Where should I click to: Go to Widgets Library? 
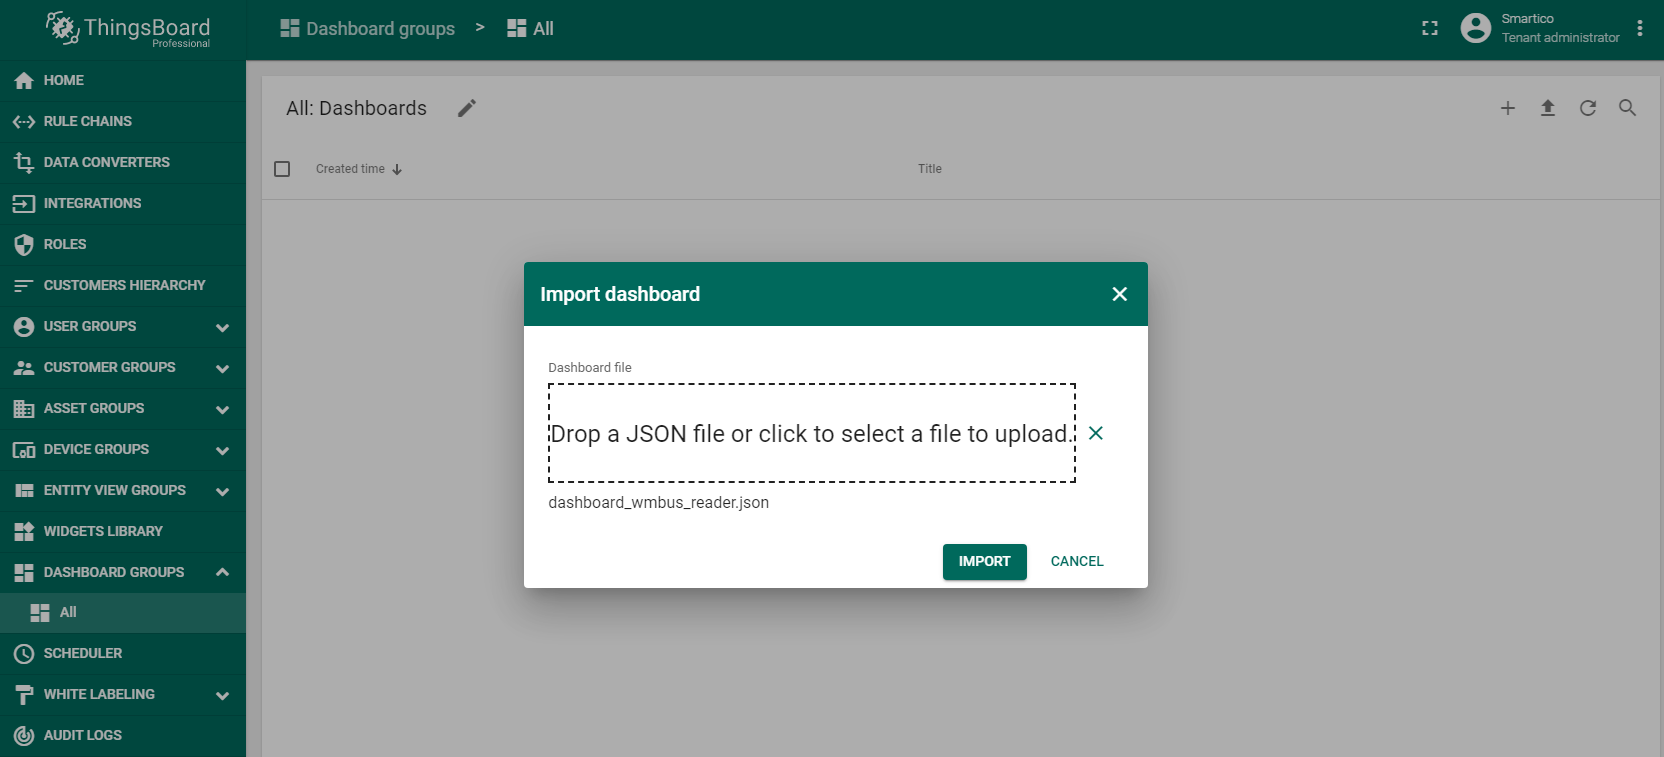click(x=103, y=531)
